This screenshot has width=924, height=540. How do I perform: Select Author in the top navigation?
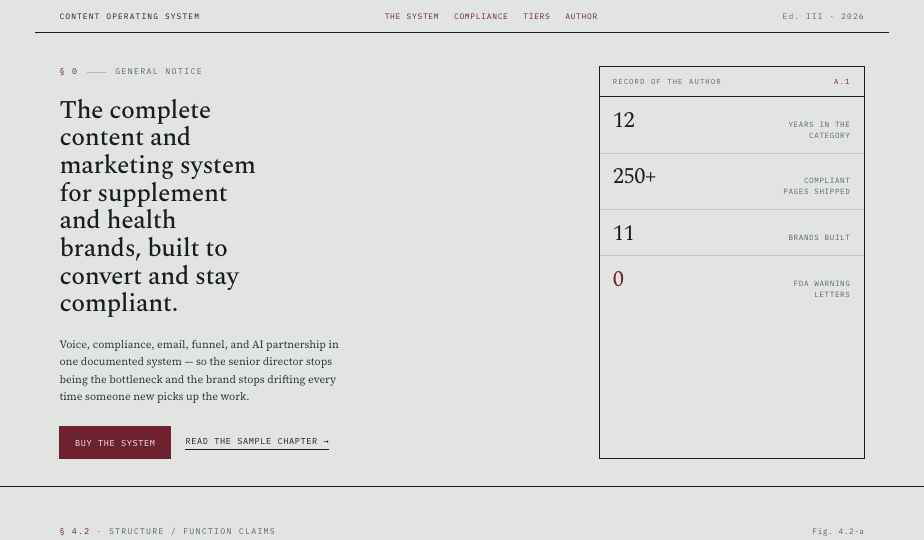(581, 17)
